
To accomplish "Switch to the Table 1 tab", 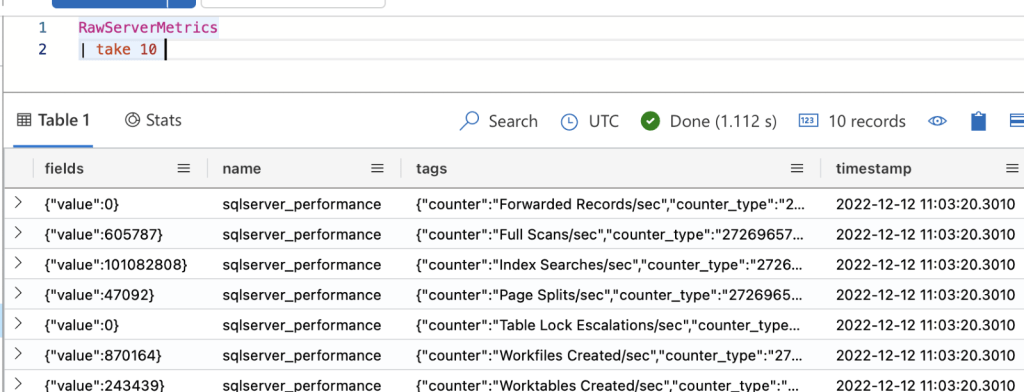I will point(53,120).
